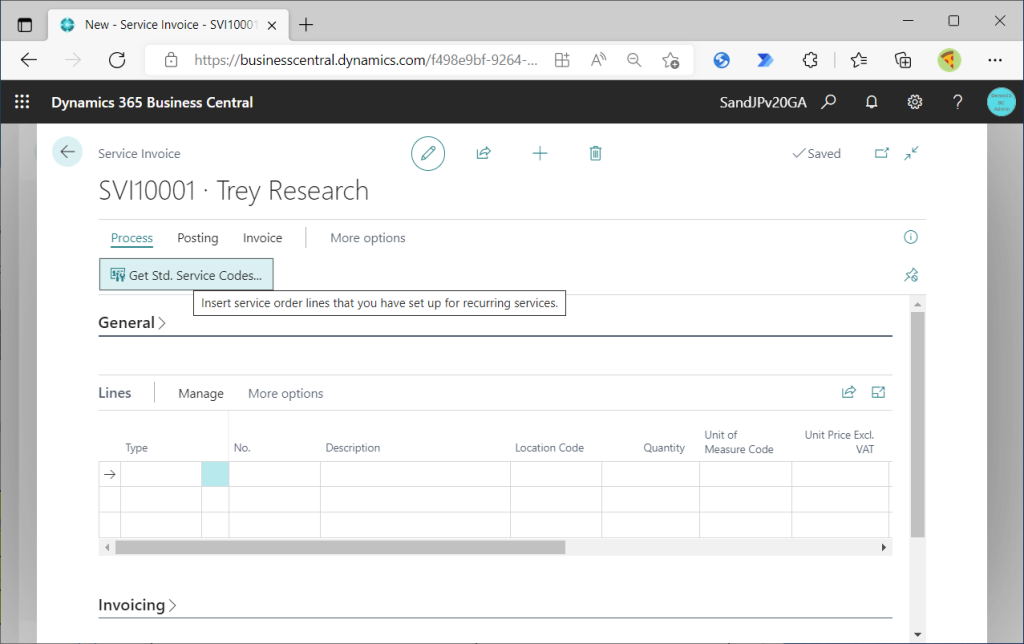1024x644 pixels.
Task: Open More options in action bar
Action: pos(368,238)
